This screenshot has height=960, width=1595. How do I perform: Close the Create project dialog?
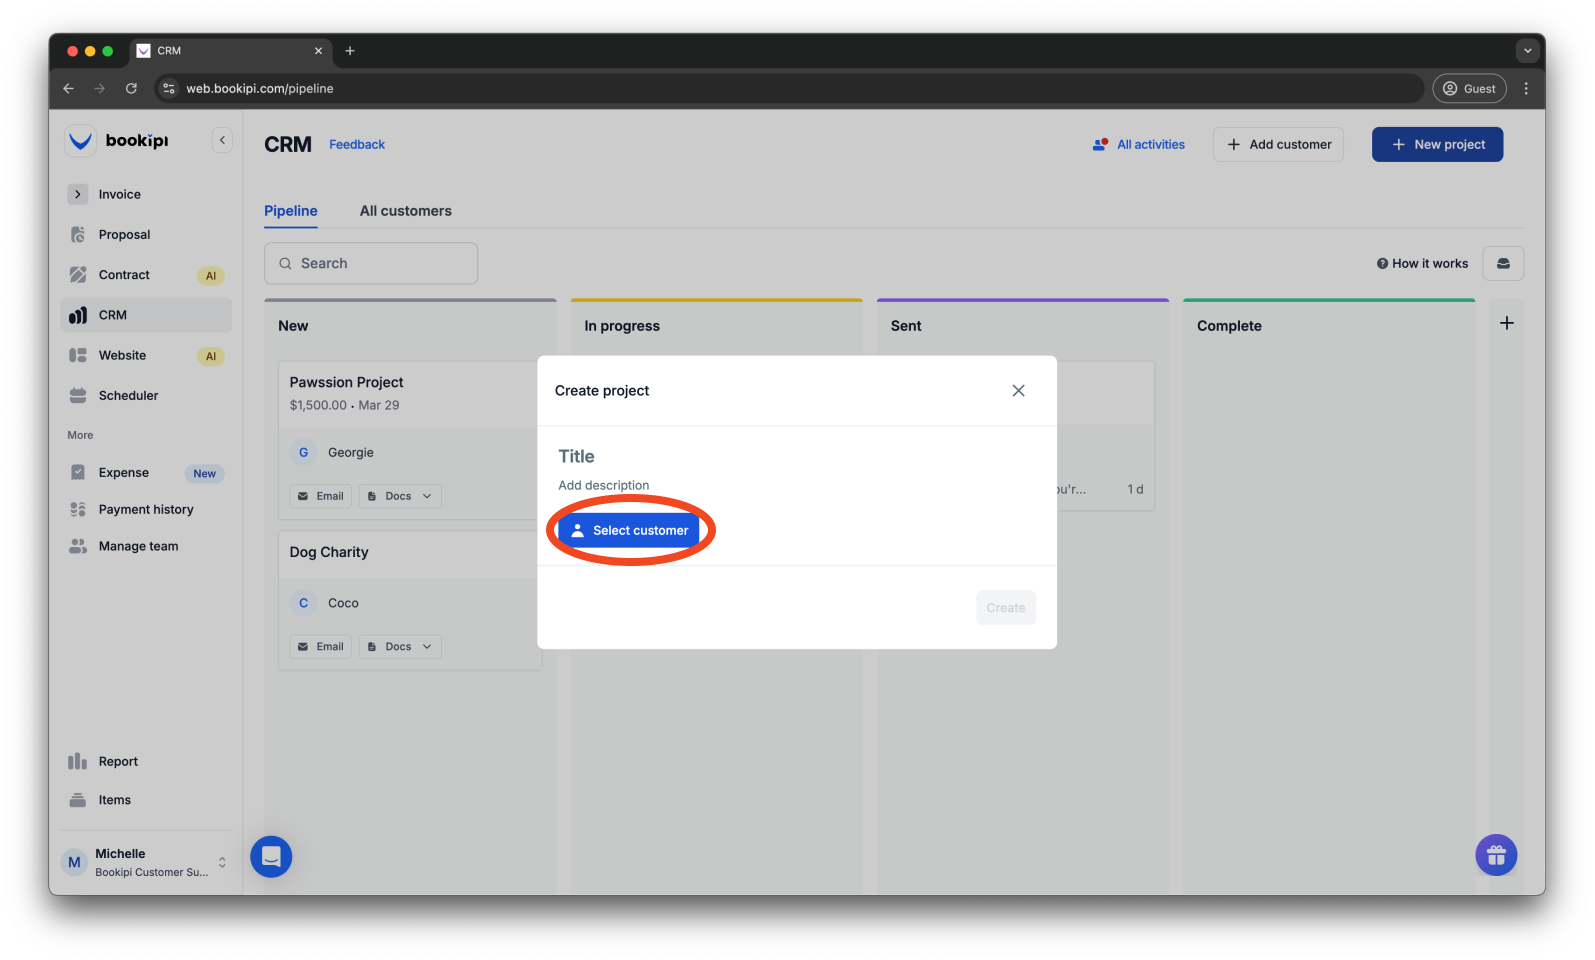pos(1018,391)
